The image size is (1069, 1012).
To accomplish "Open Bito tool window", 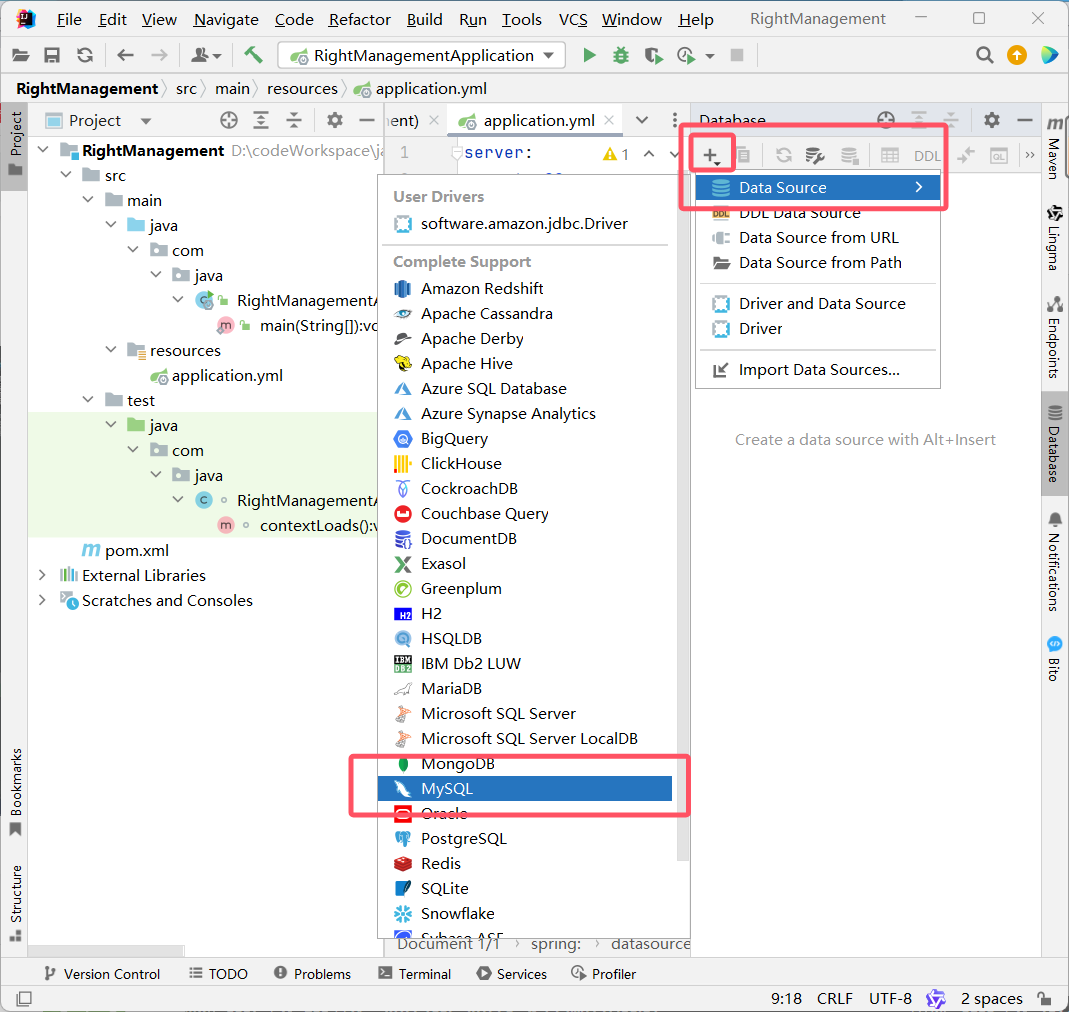I will 1055,658.
